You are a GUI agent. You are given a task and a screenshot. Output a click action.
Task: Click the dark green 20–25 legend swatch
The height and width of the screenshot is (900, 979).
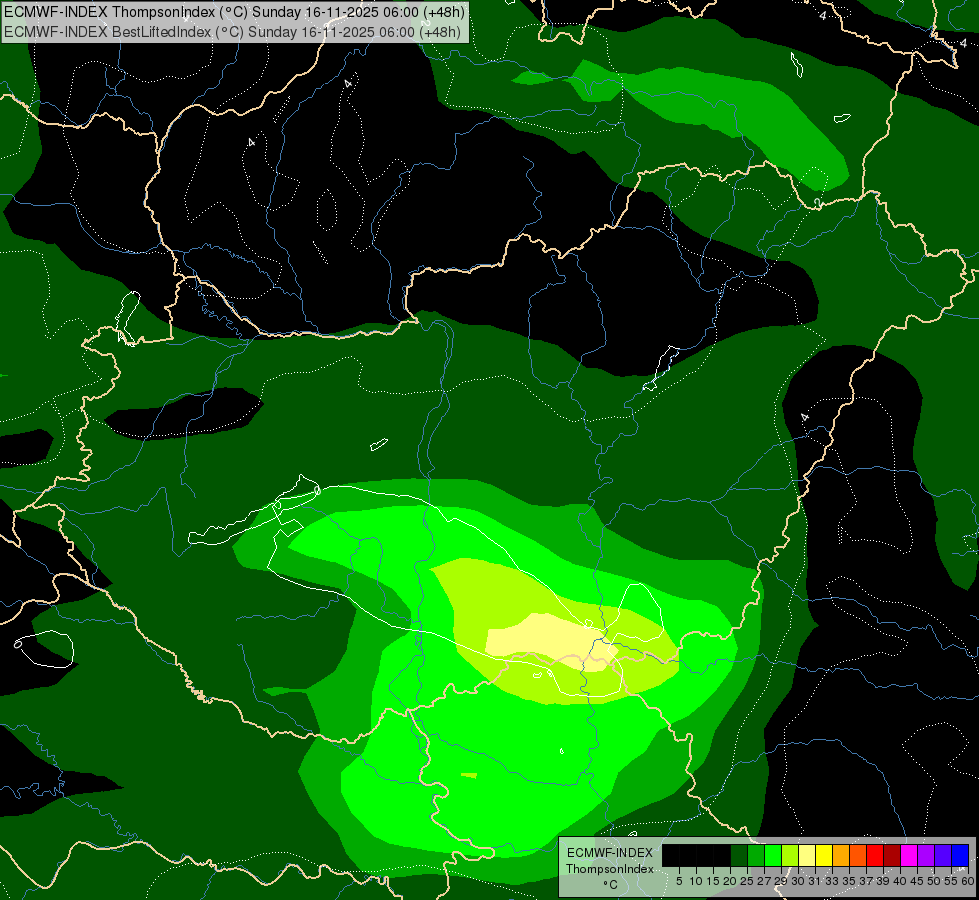739,855
